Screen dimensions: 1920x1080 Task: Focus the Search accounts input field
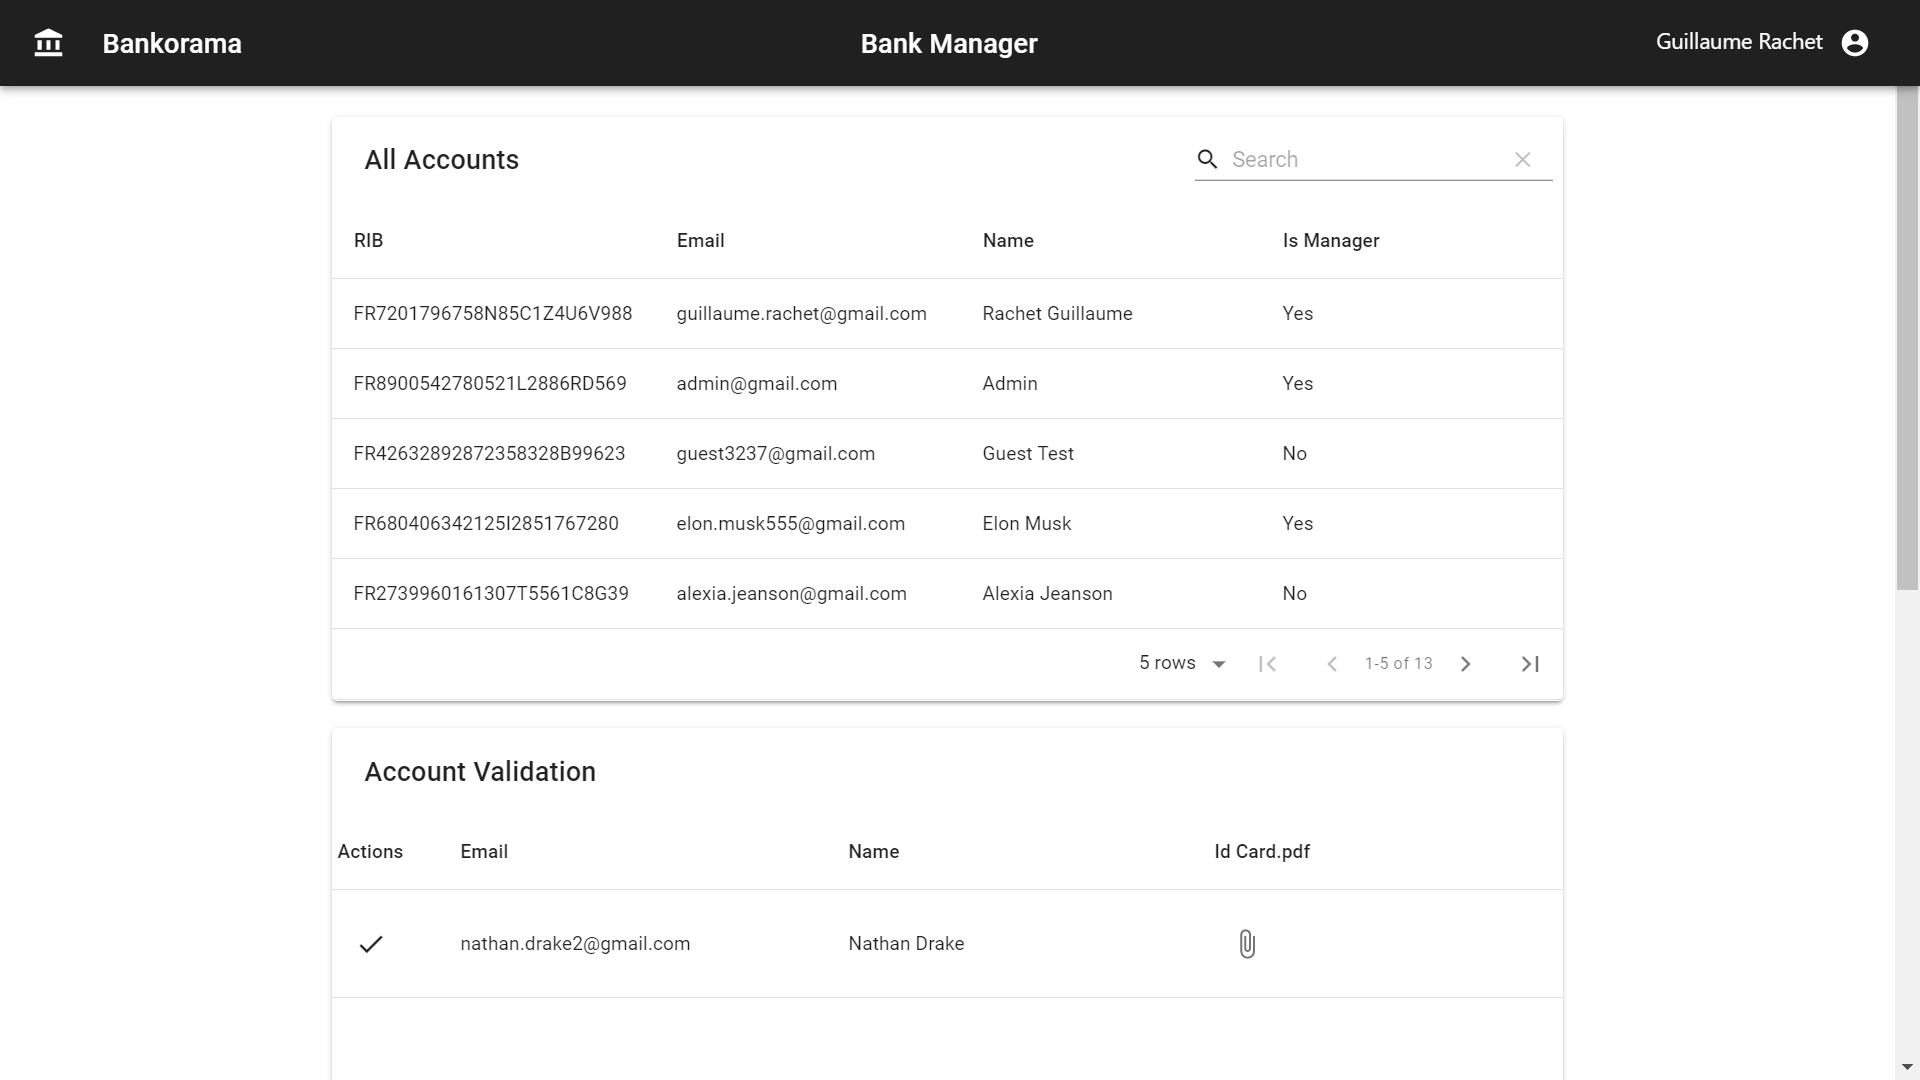(x=1365, y=159)
